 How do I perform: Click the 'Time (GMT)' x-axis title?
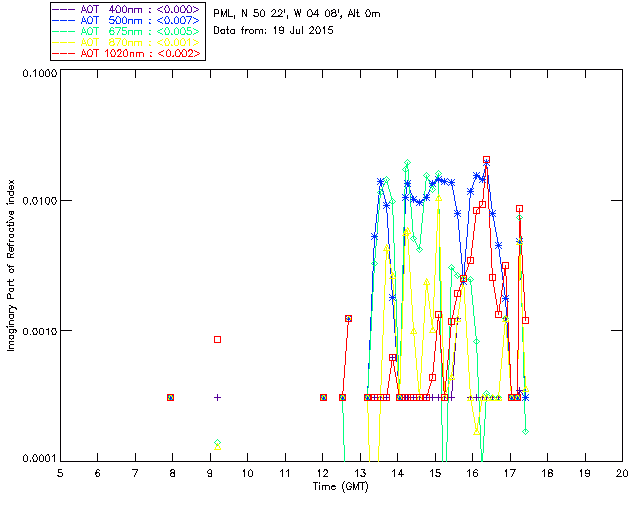pos(341,486)
